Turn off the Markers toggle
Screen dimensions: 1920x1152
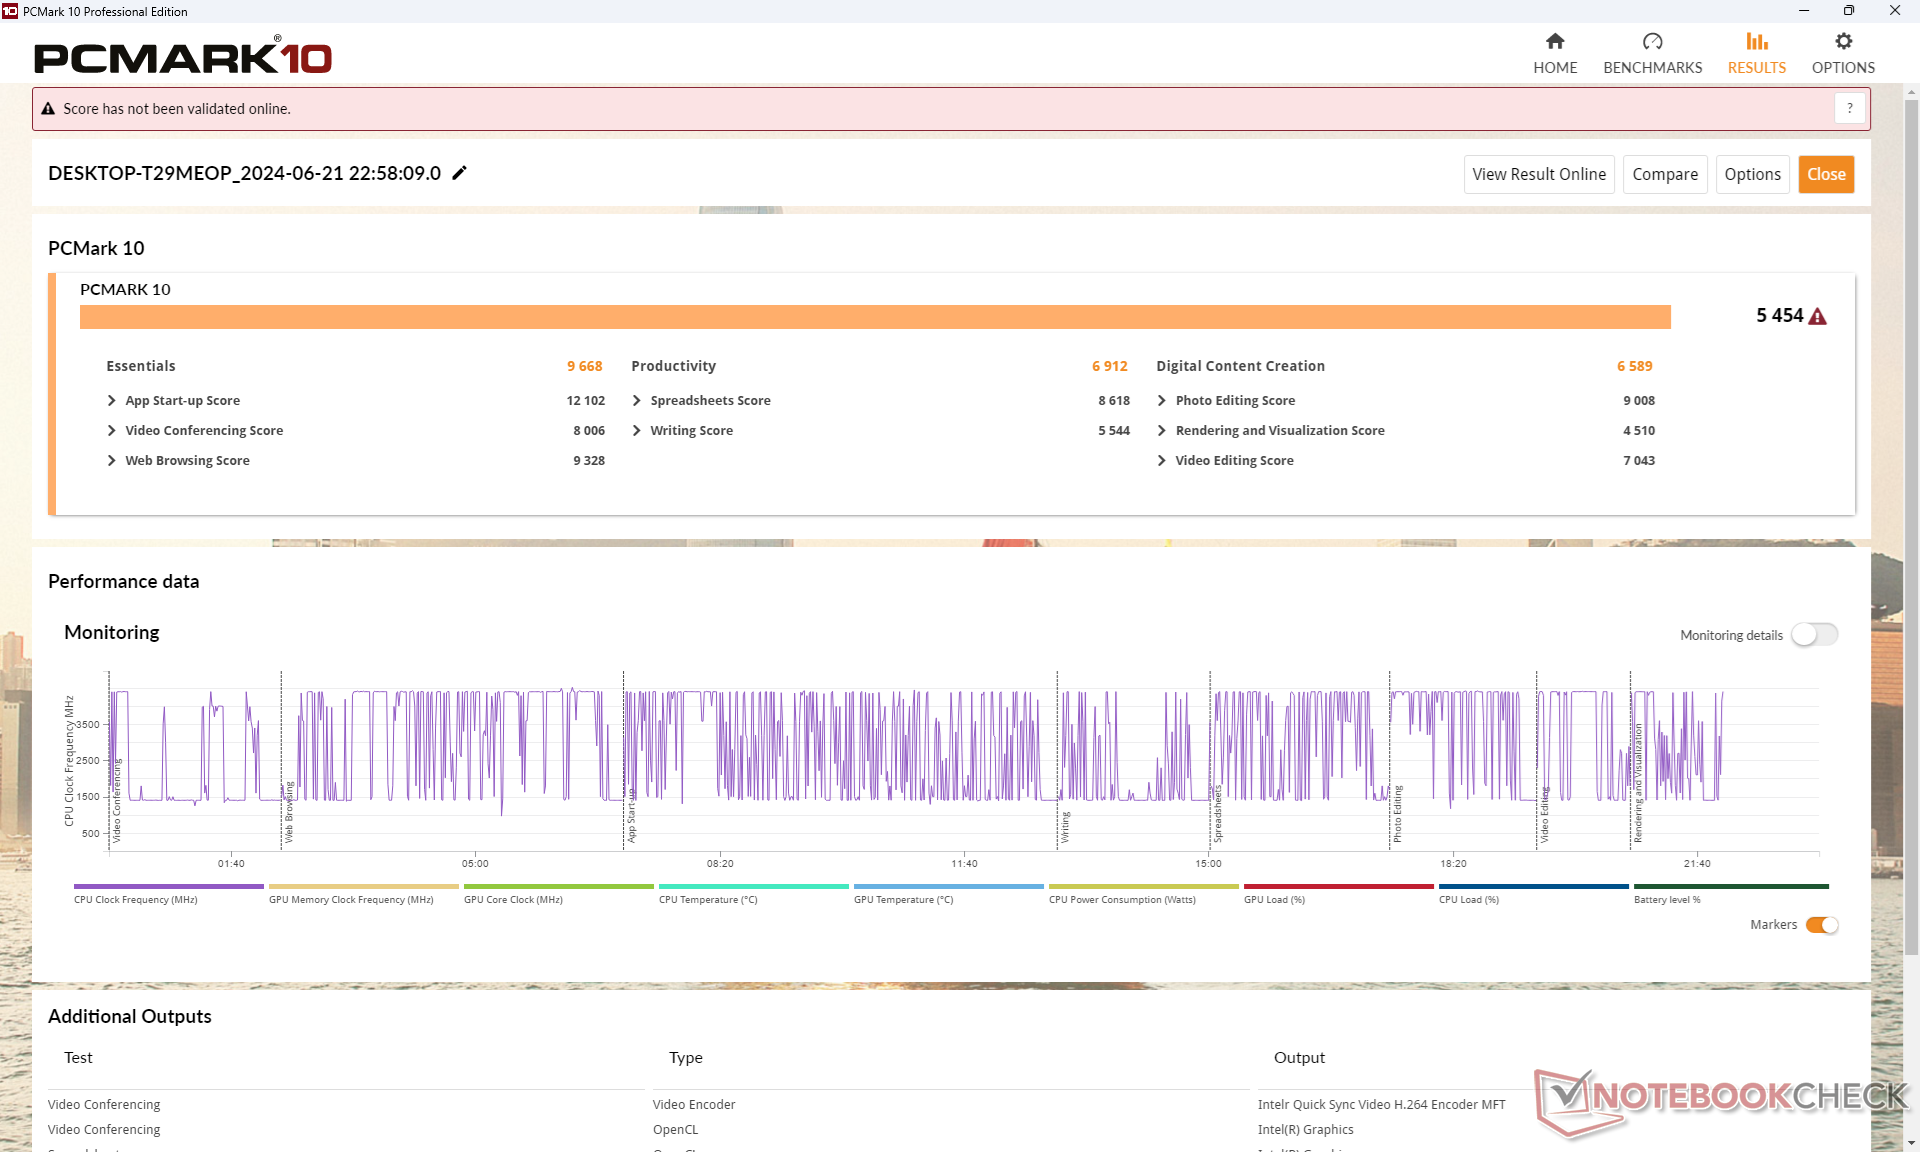click(x=1821, y=925)
